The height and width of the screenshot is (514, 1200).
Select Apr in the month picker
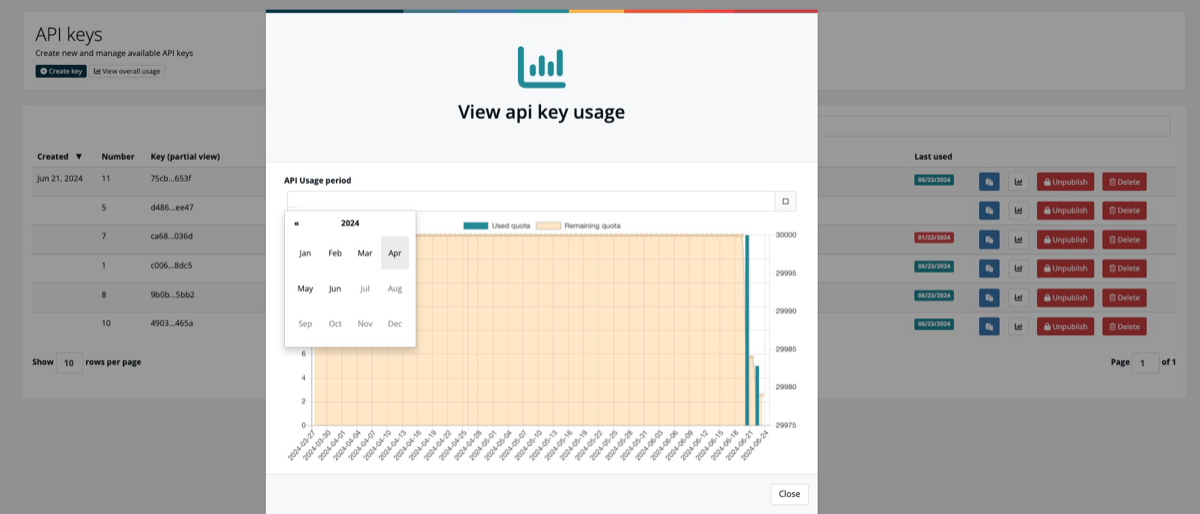(x=395, y=253)
